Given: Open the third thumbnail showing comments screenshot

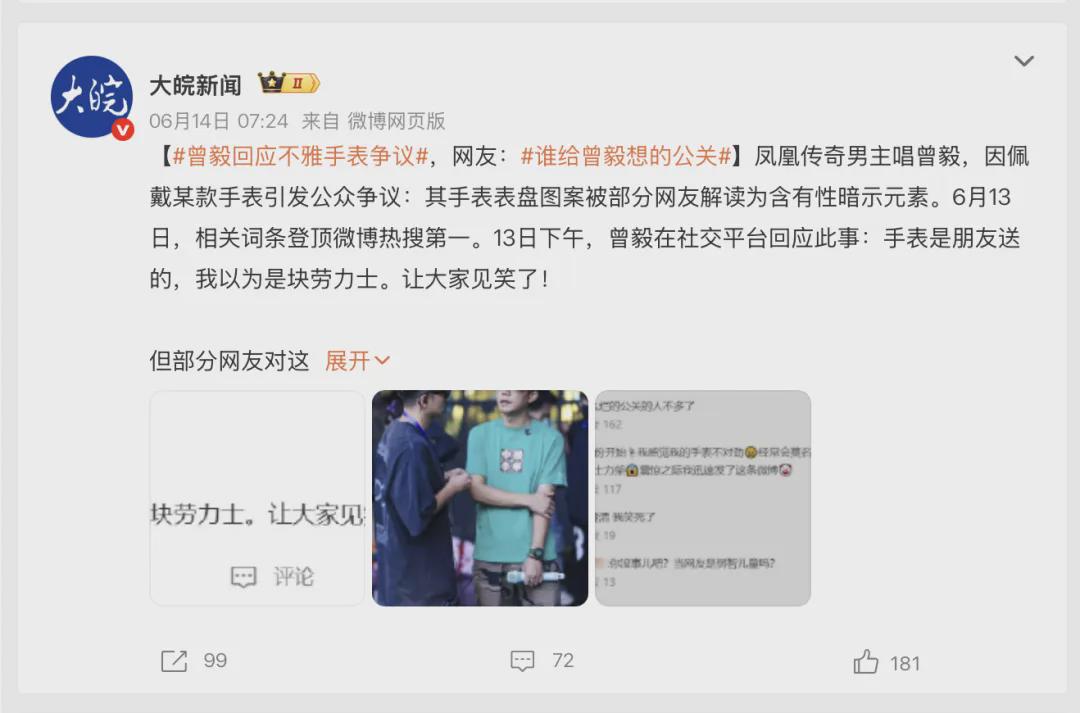Looking at the screenshot, I should click(x=703, y=498).
